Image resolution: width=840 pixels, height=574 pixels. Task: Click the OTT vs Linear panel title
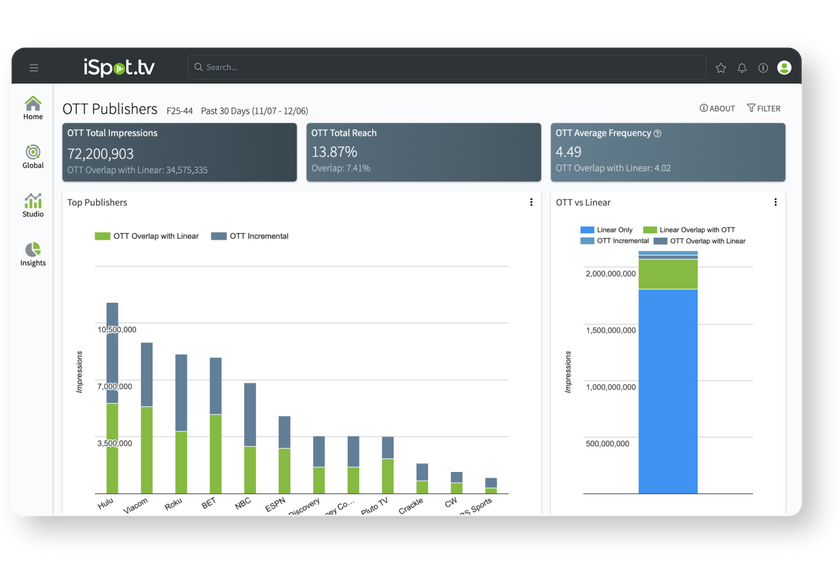pyautogui.click(x=583, y=203)
